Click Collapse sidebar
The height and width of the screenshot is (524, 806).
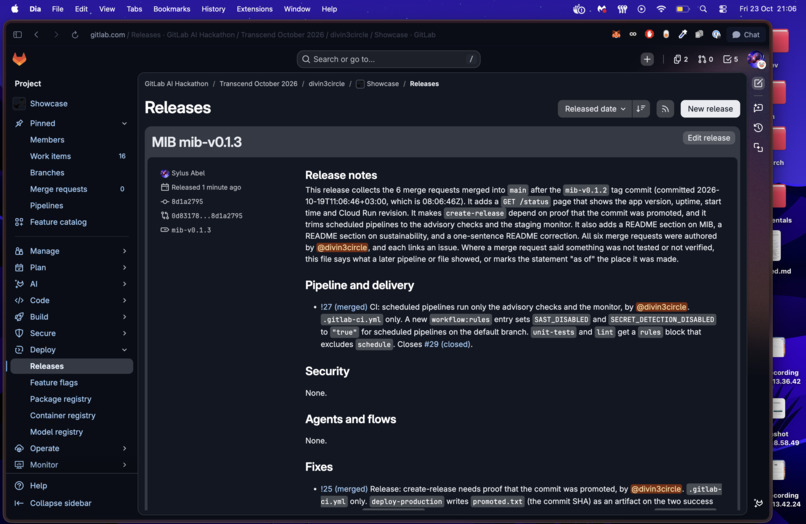(60, 503)
